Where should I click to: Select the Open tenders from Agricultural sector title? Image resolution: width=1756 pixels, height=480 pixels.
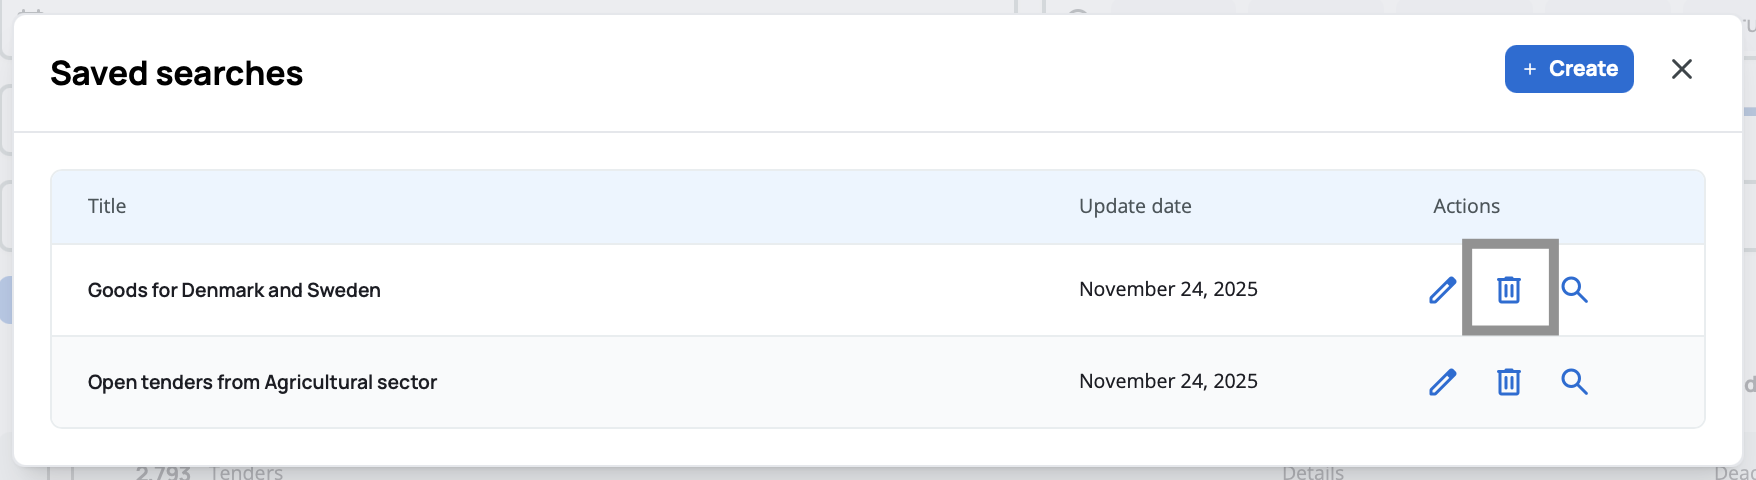(262, 382)
